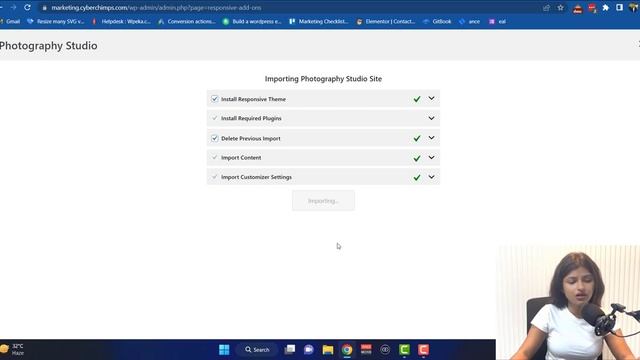Open Conversion actions bookmark
The image size is (640, 360).
point(187,21)
